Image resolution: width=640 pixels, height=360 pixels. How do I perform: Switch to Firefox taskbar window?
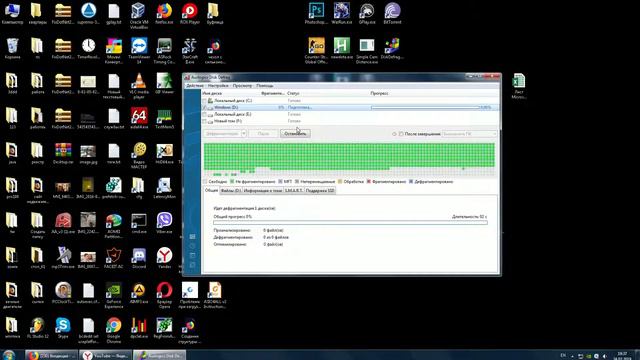tap(51, 355)
